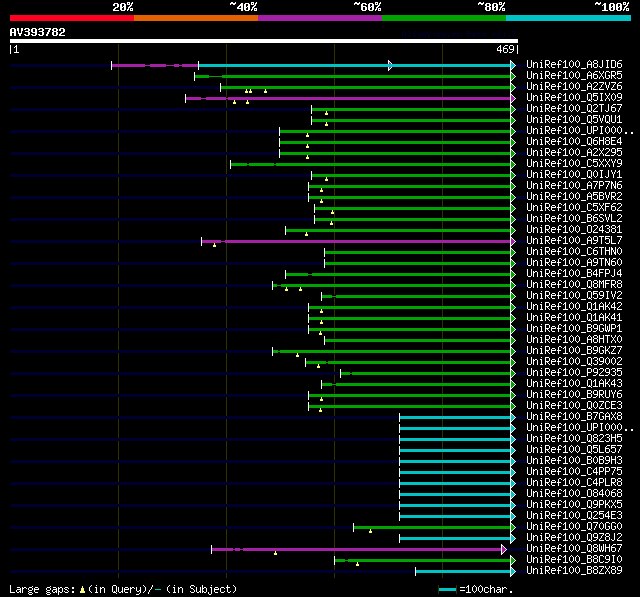Select the UniRef100_A8HTX0 label
Viewport: 640px width, 597px height.
(574, 340)
